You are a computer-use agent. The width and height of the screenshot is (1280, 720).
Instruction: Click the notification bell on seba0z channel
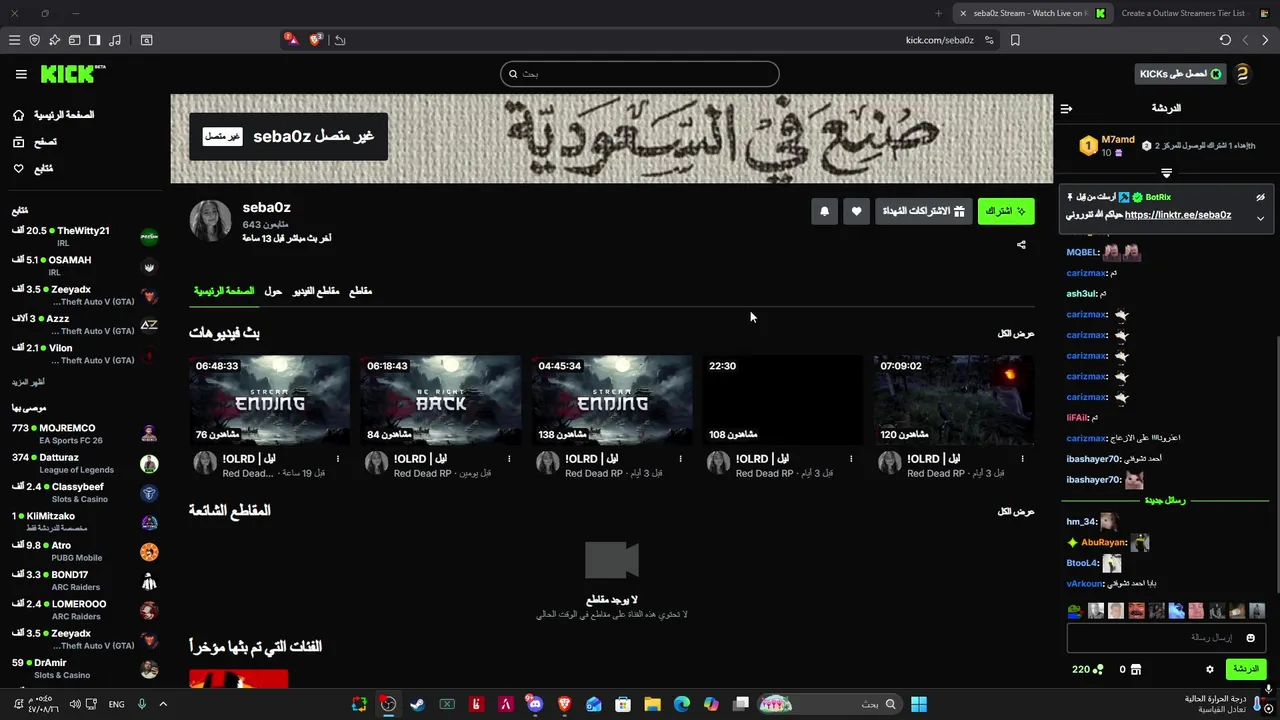(824, 211)
